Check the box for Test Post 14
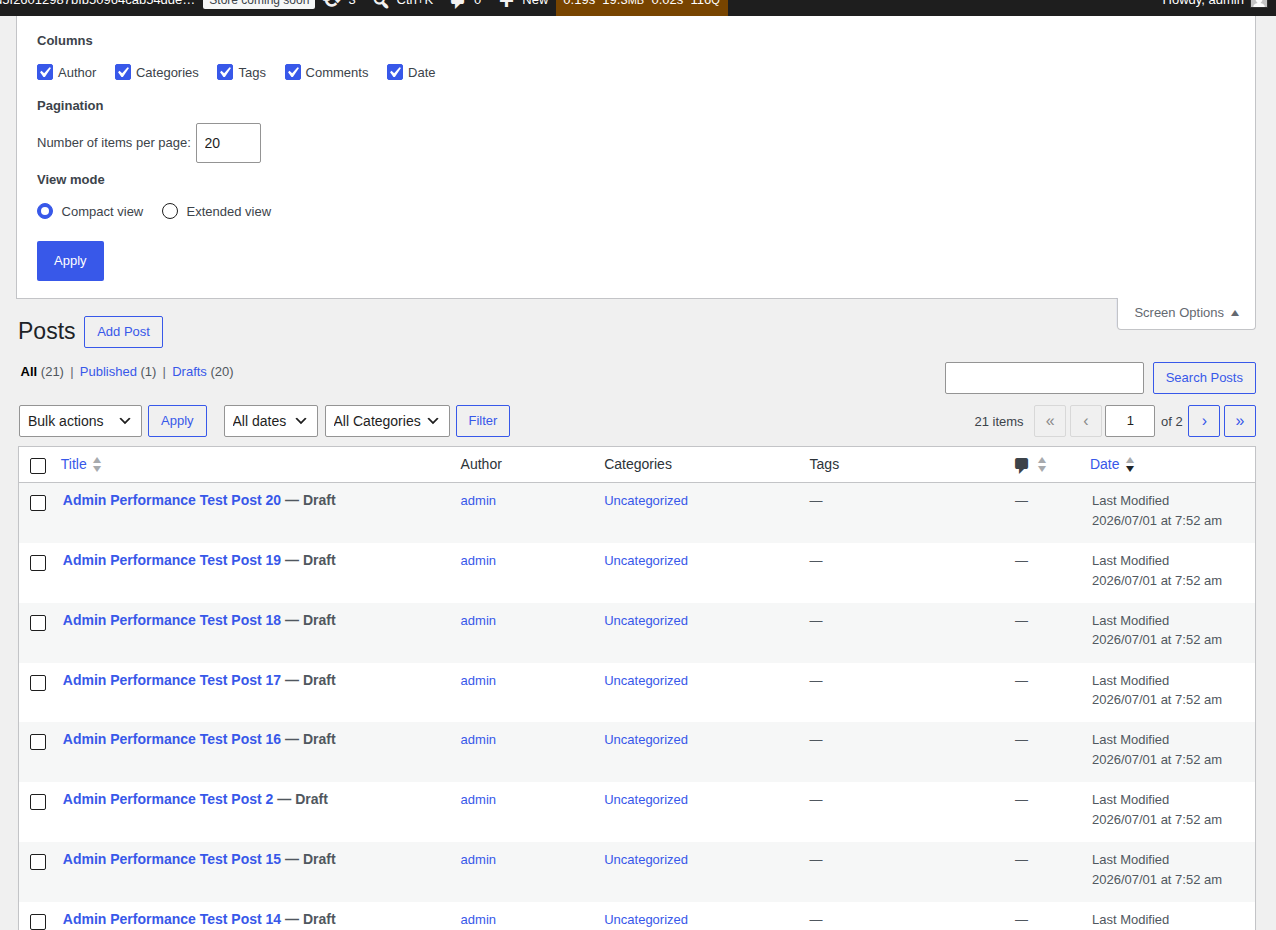Viewport: 1276px width, 930px height. [x=38, y=922]
